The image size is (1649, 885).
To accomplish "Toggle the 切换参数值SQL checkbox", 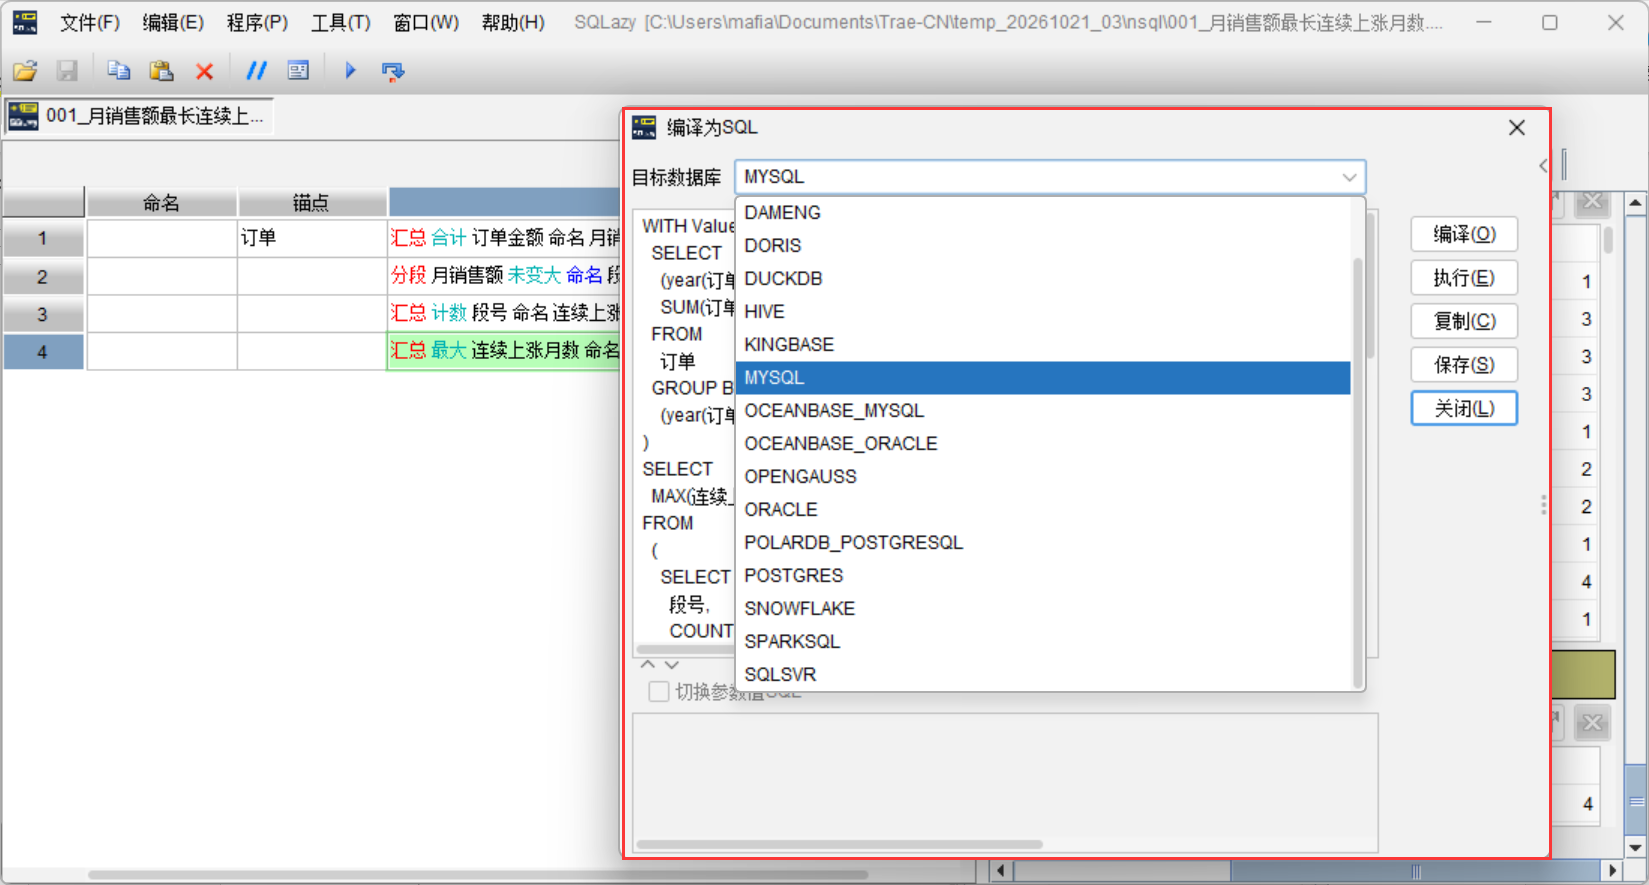I will coord(659,692).
